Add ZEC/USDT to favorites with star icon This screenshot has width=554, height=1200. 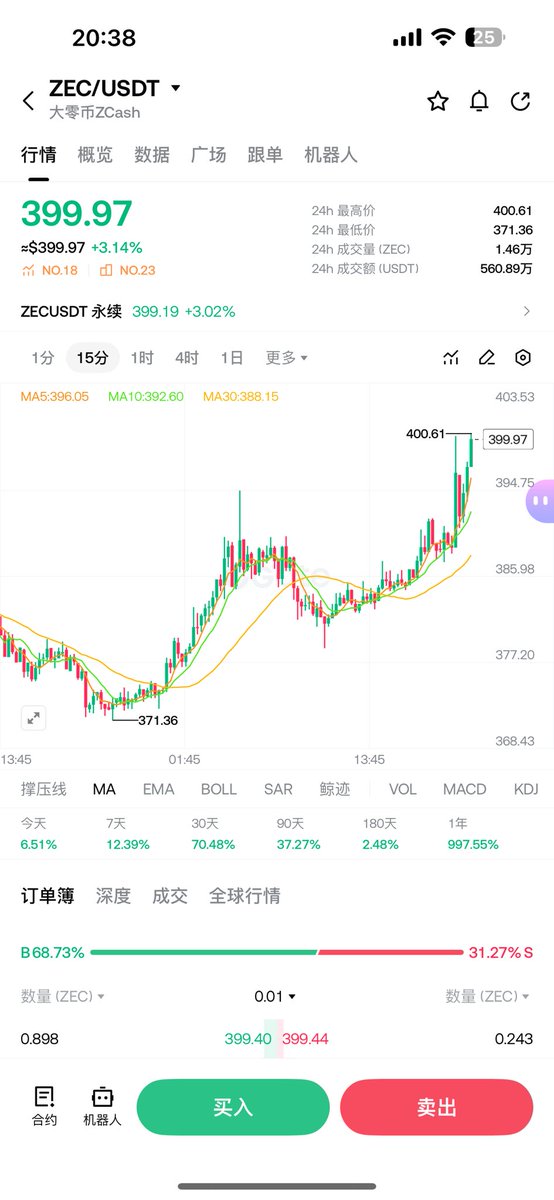(x=438, y=101)
